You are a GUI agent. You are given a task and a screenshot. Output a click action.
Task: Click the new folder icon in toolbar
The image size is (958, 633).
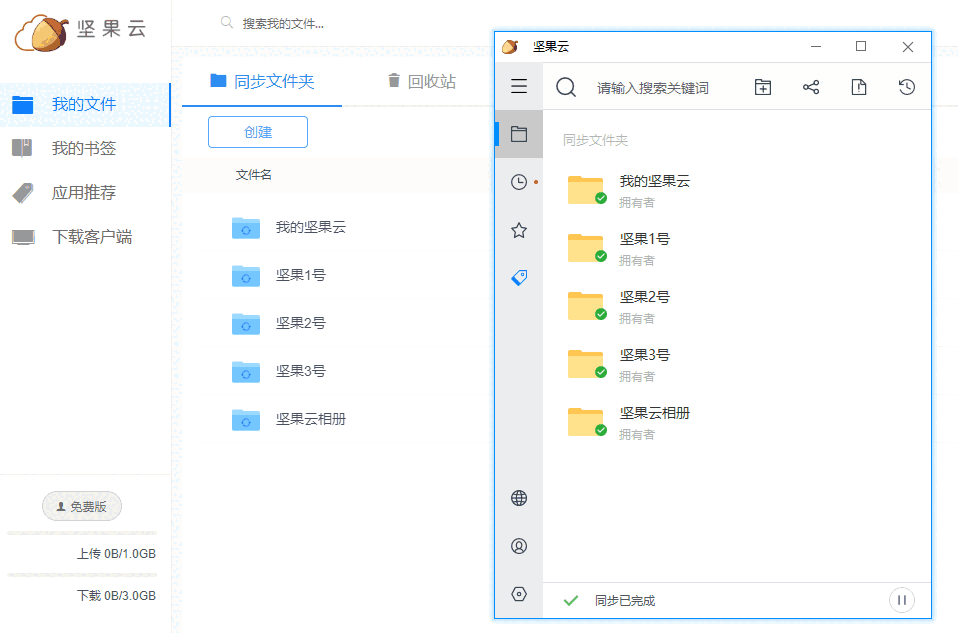[762, 87]
